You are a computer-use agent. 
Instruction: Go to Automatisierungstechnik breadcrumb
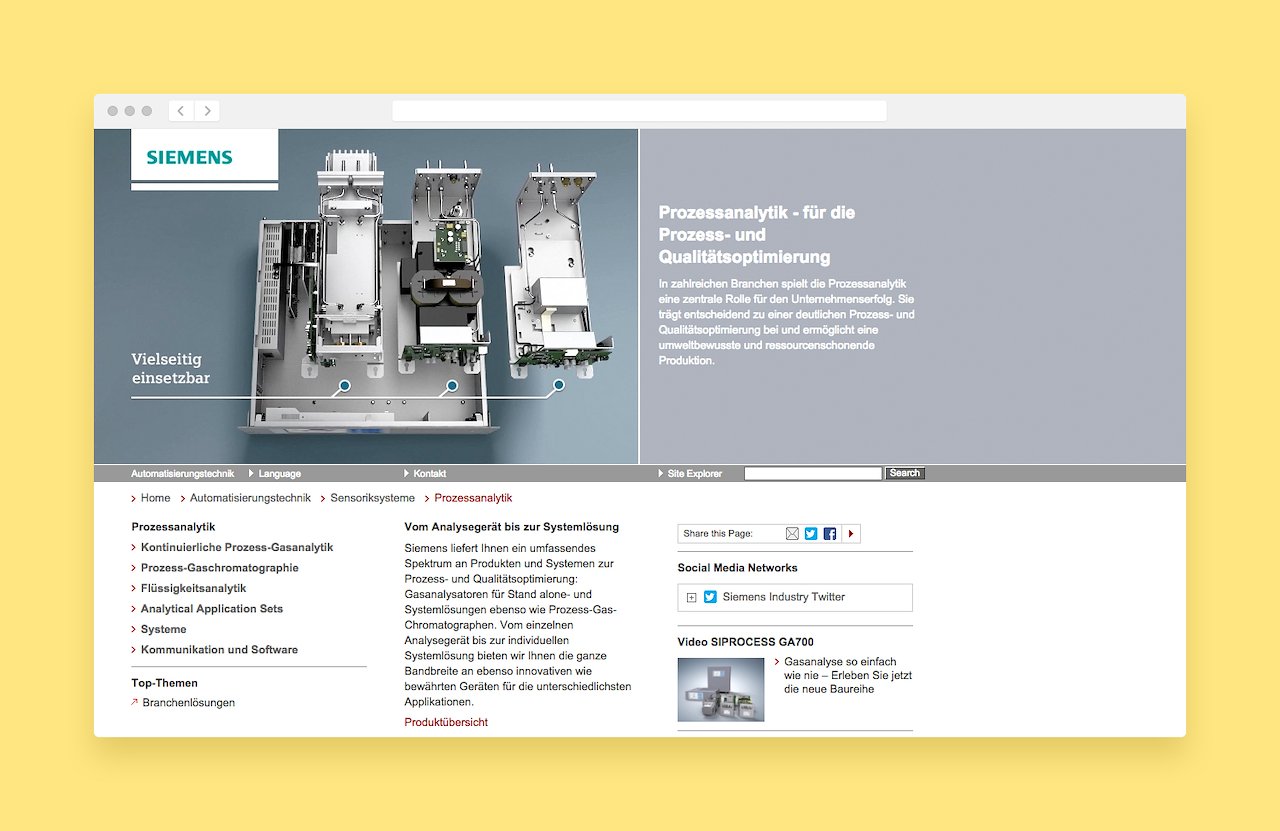[250, 498]
